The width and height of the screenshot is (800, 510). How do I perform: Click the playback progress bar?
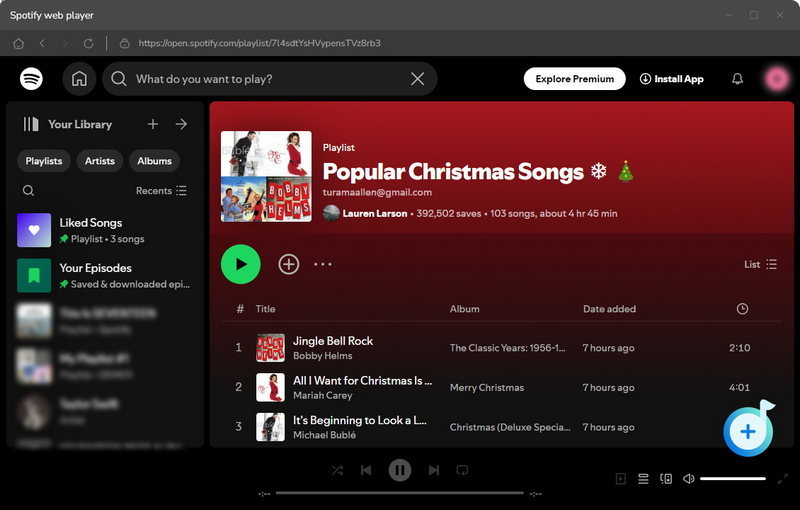click(x=399, y=493)
